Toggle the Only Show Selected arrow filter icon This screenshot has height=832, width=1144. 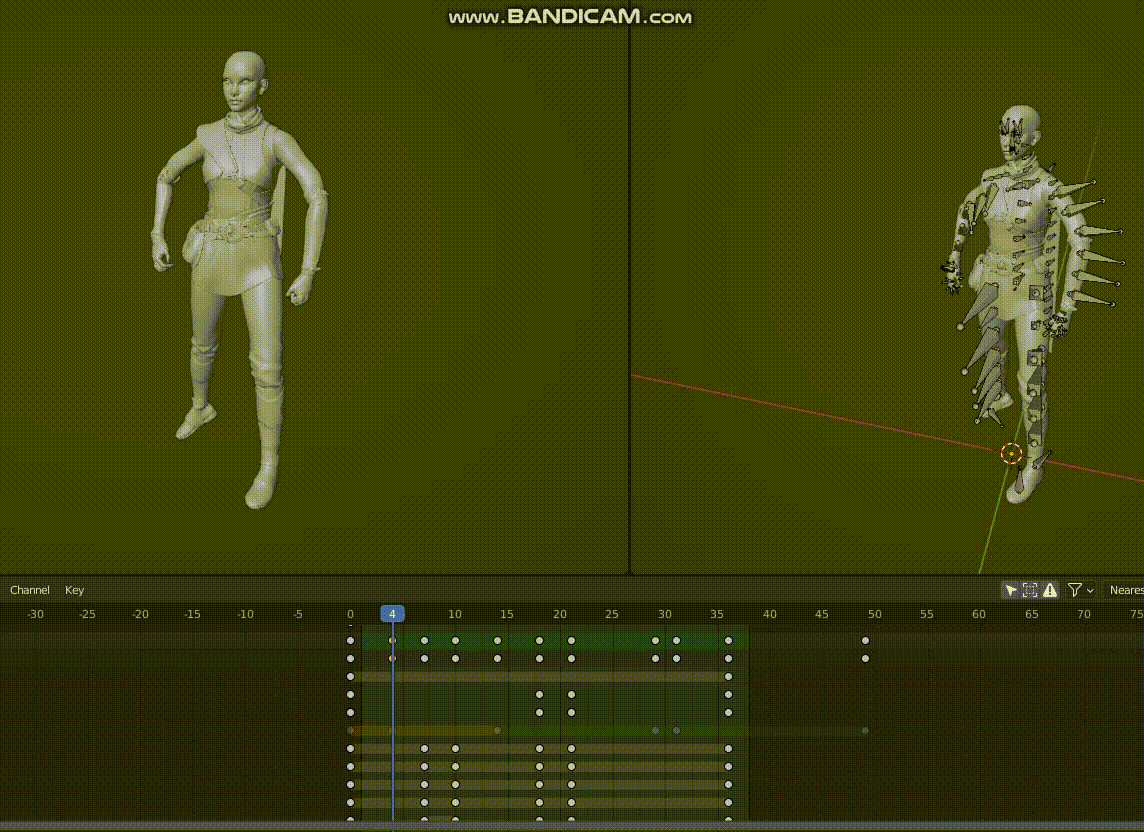point(1010,590)
